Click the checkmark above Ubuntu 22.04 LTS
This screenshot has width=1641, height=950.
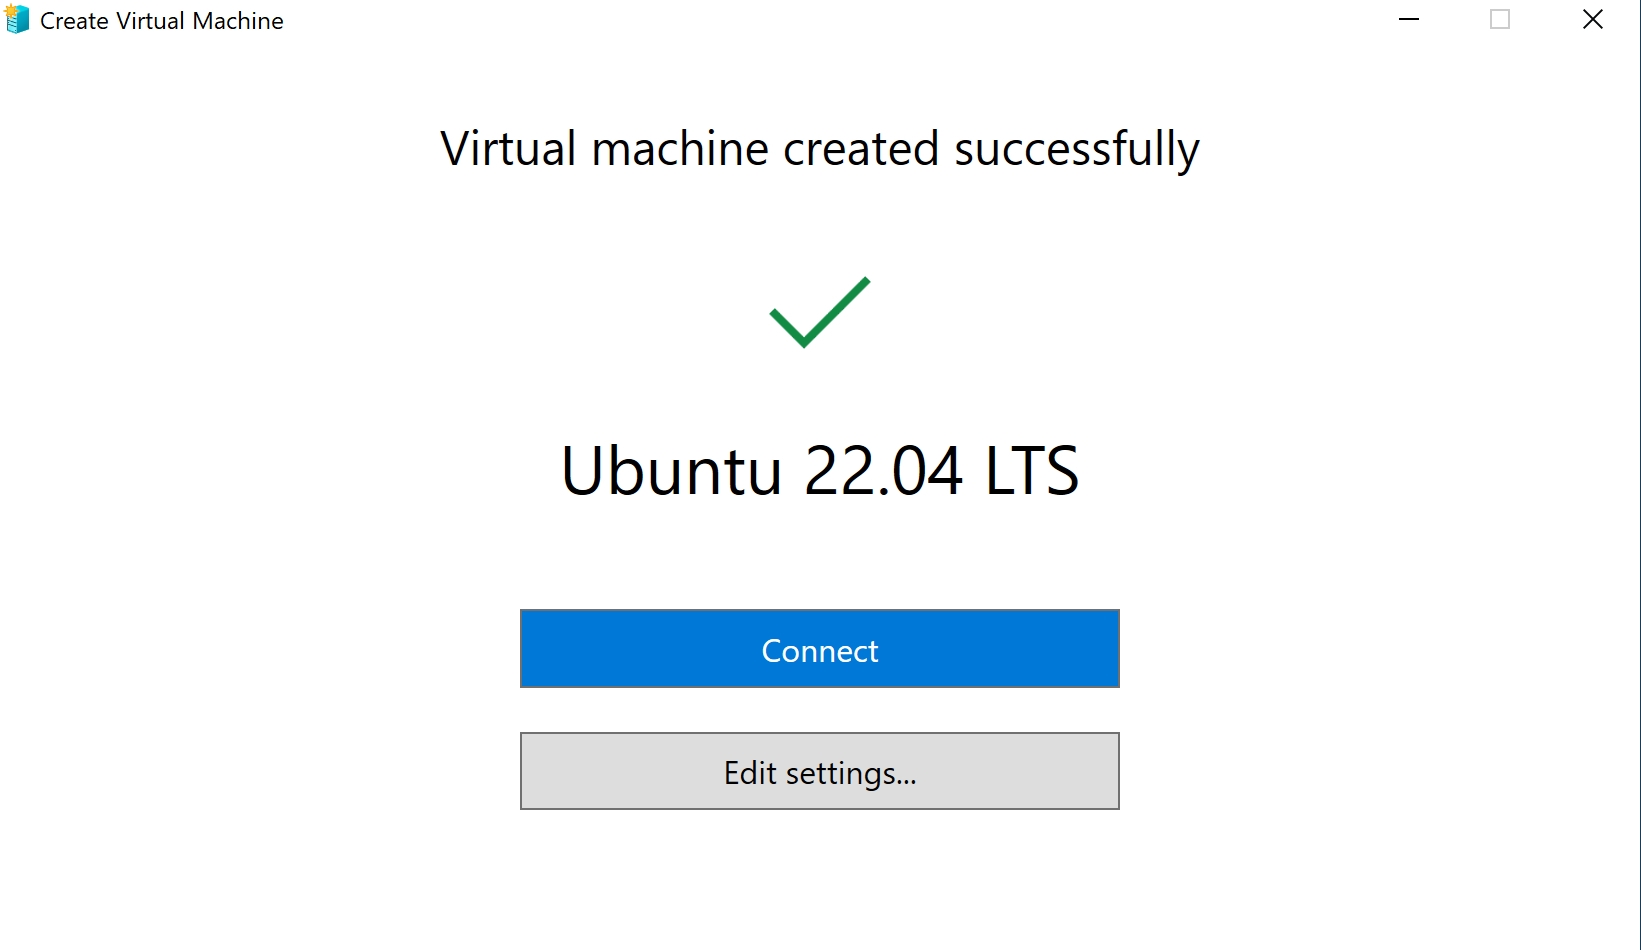pos(819,313)
